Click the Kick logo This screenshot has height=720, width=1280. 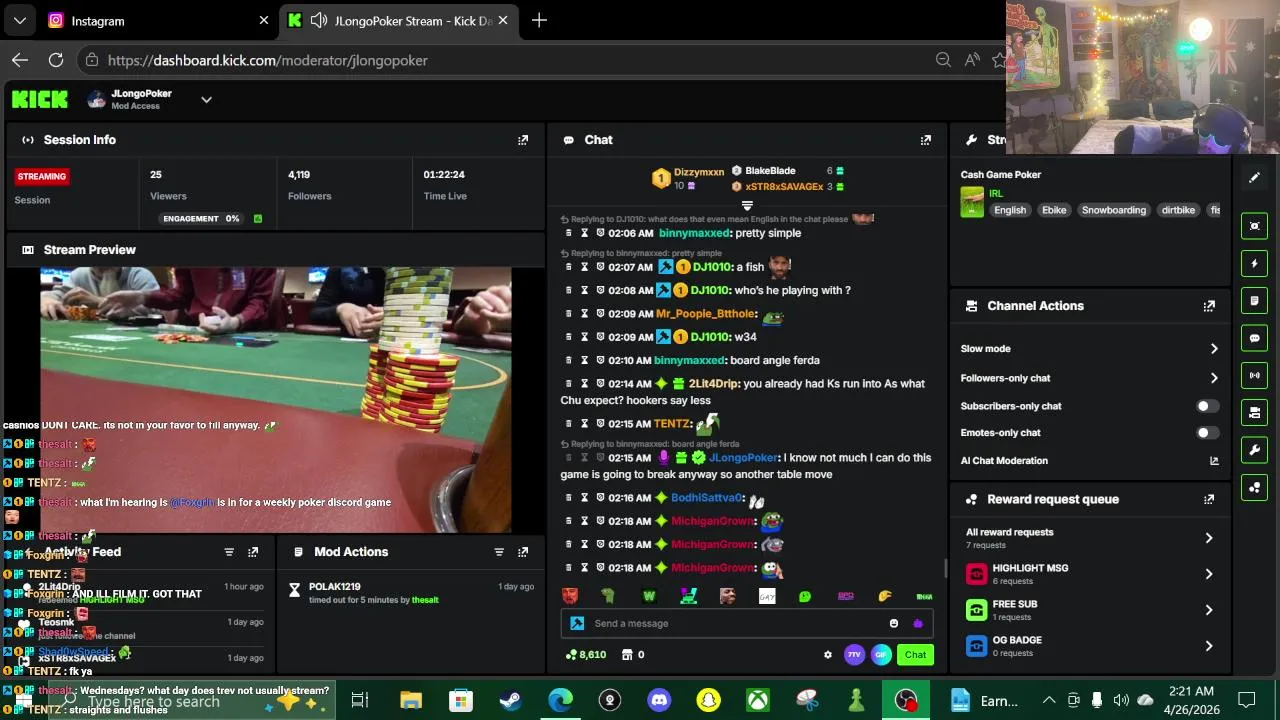click(x=40, y=99)
